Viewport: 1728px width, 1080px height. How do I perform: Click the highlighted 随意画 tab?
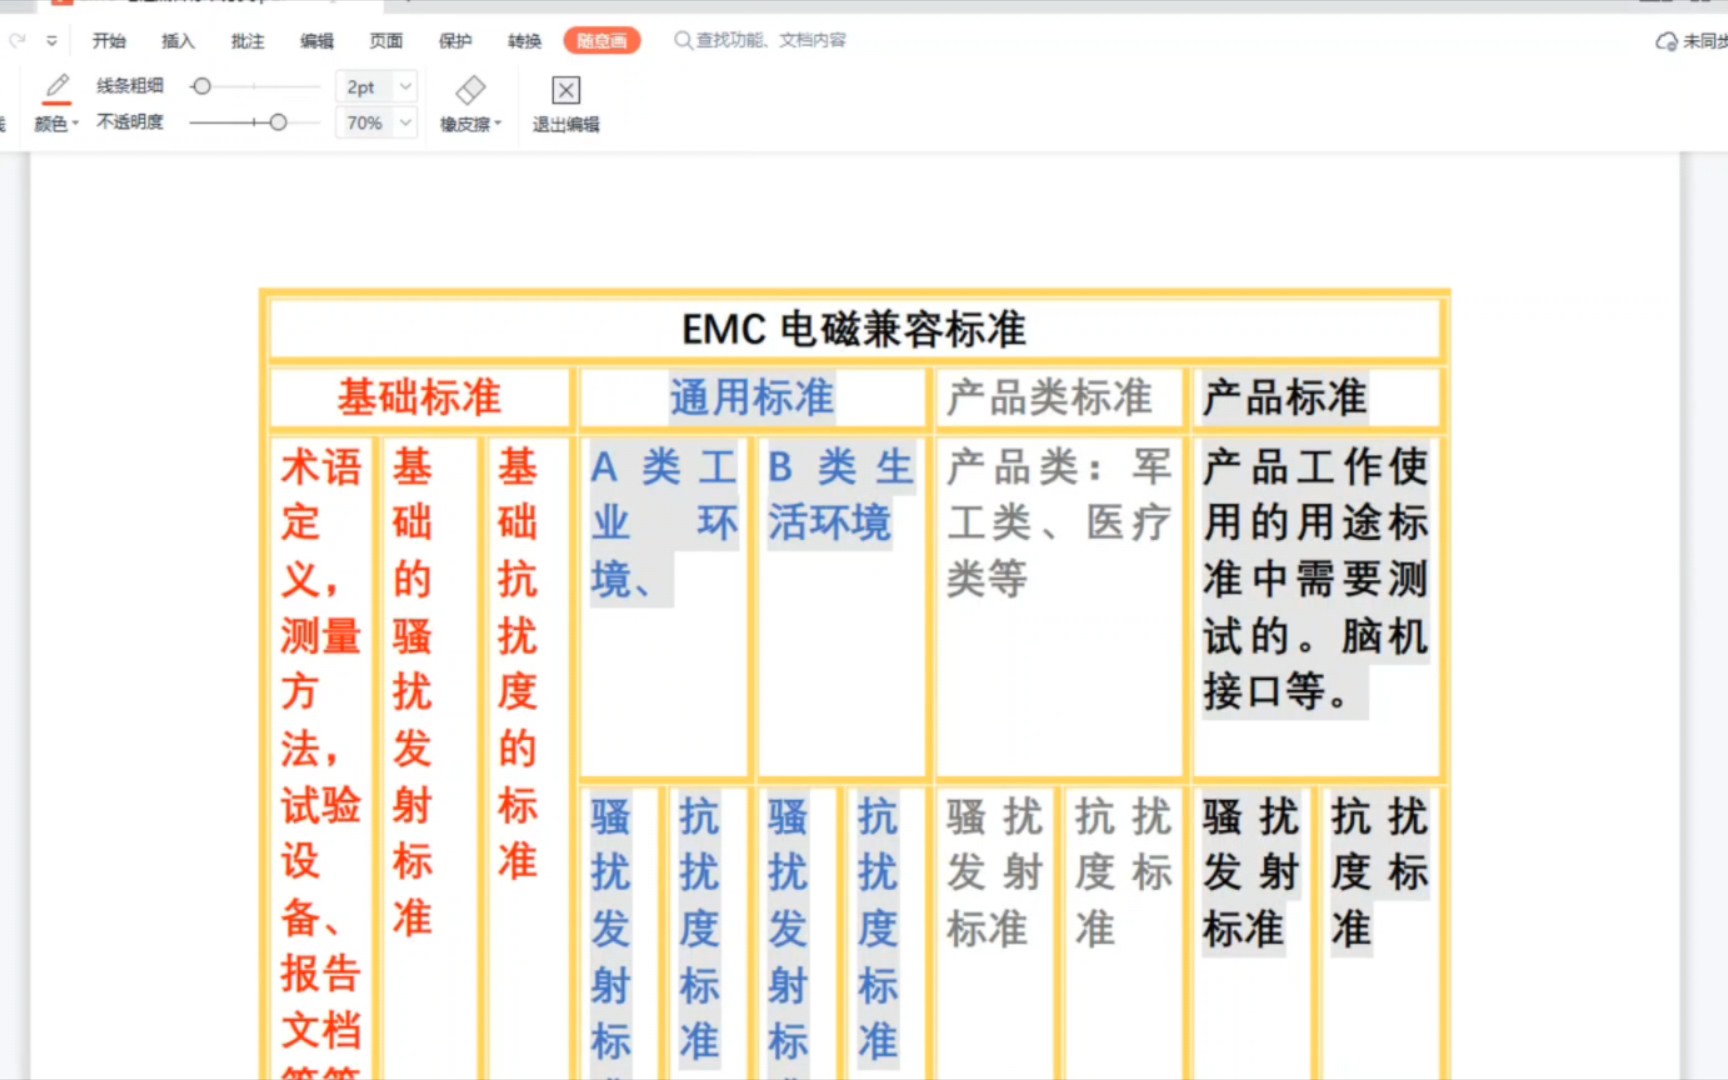(x=602, y=41)
